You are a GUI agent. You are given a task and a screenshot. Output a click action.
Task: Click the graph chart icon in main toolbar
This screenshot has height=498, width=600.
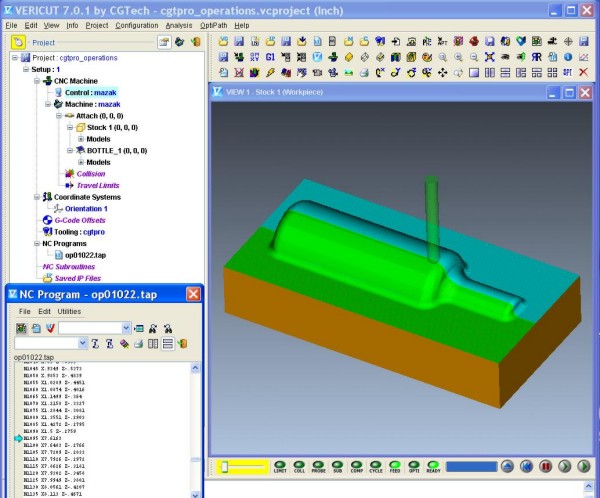(584, 57)
